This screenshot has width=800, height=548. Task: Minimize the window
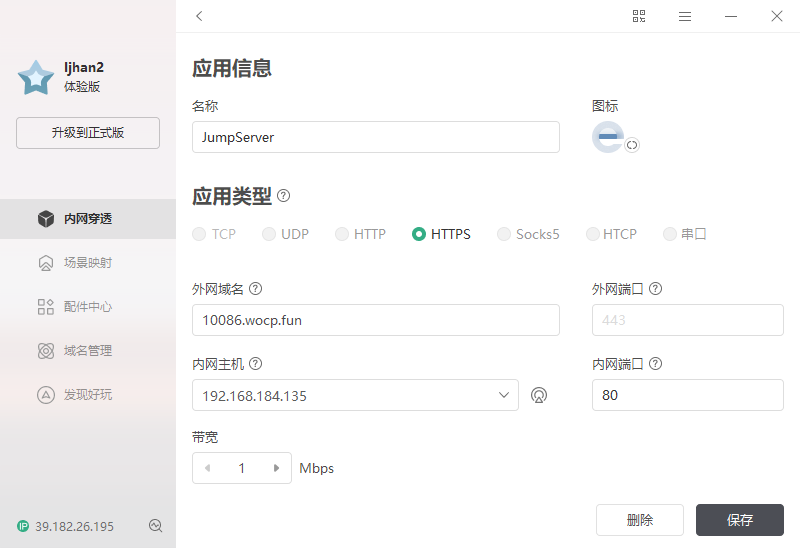731,16
